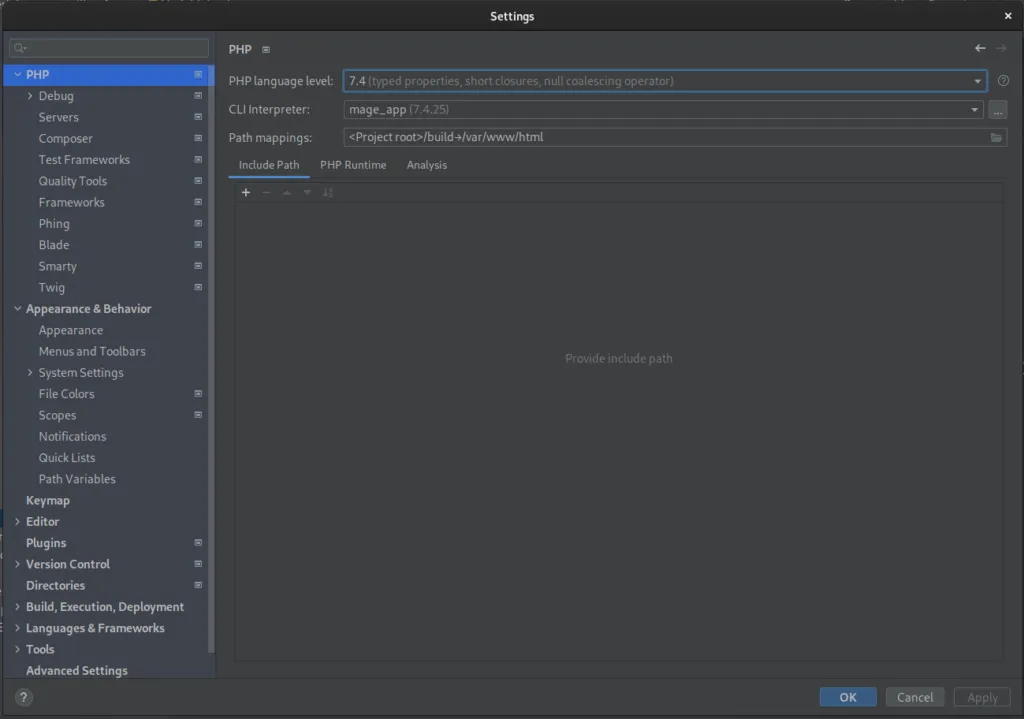
Task: Collapse the PHP settings tree
Action: coord(17,74)
